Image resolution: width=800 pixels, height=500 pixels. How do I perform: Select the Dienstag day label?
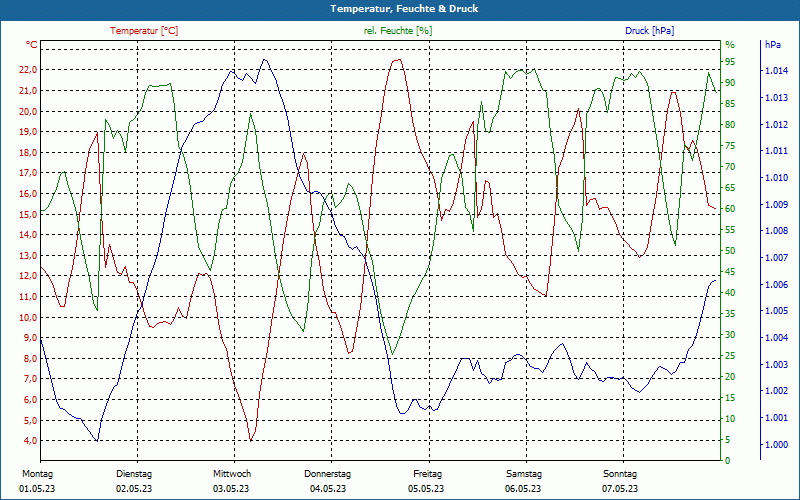click(x=134, y=474)
